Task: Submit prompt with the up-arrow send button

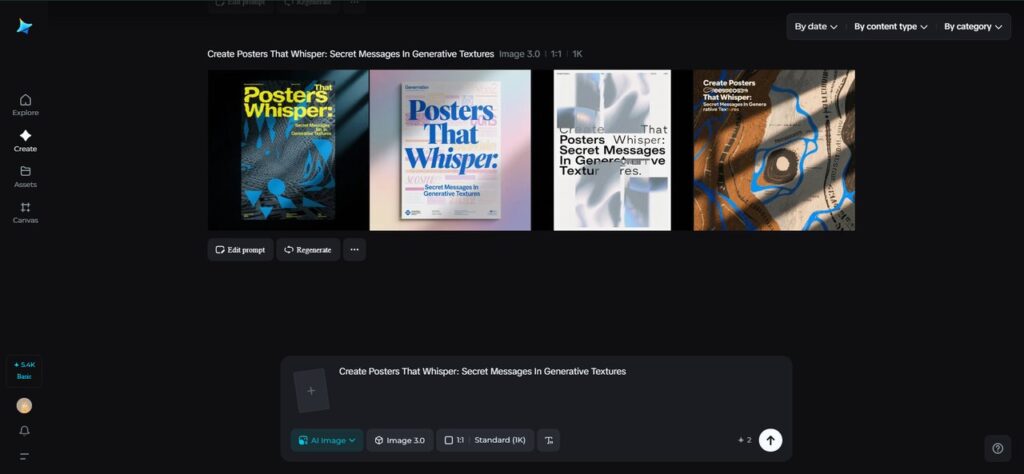Action: [770, 440]
